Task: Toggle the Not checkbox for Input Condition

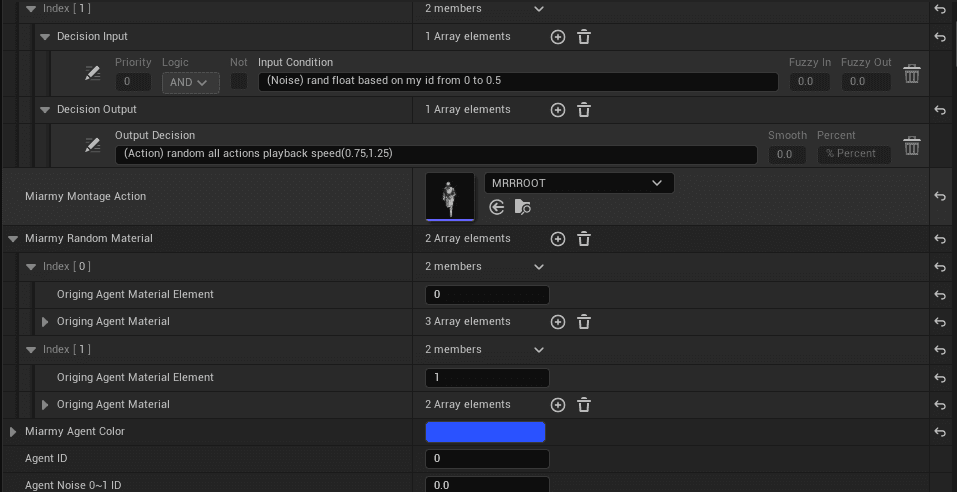Action: [239, 82]
